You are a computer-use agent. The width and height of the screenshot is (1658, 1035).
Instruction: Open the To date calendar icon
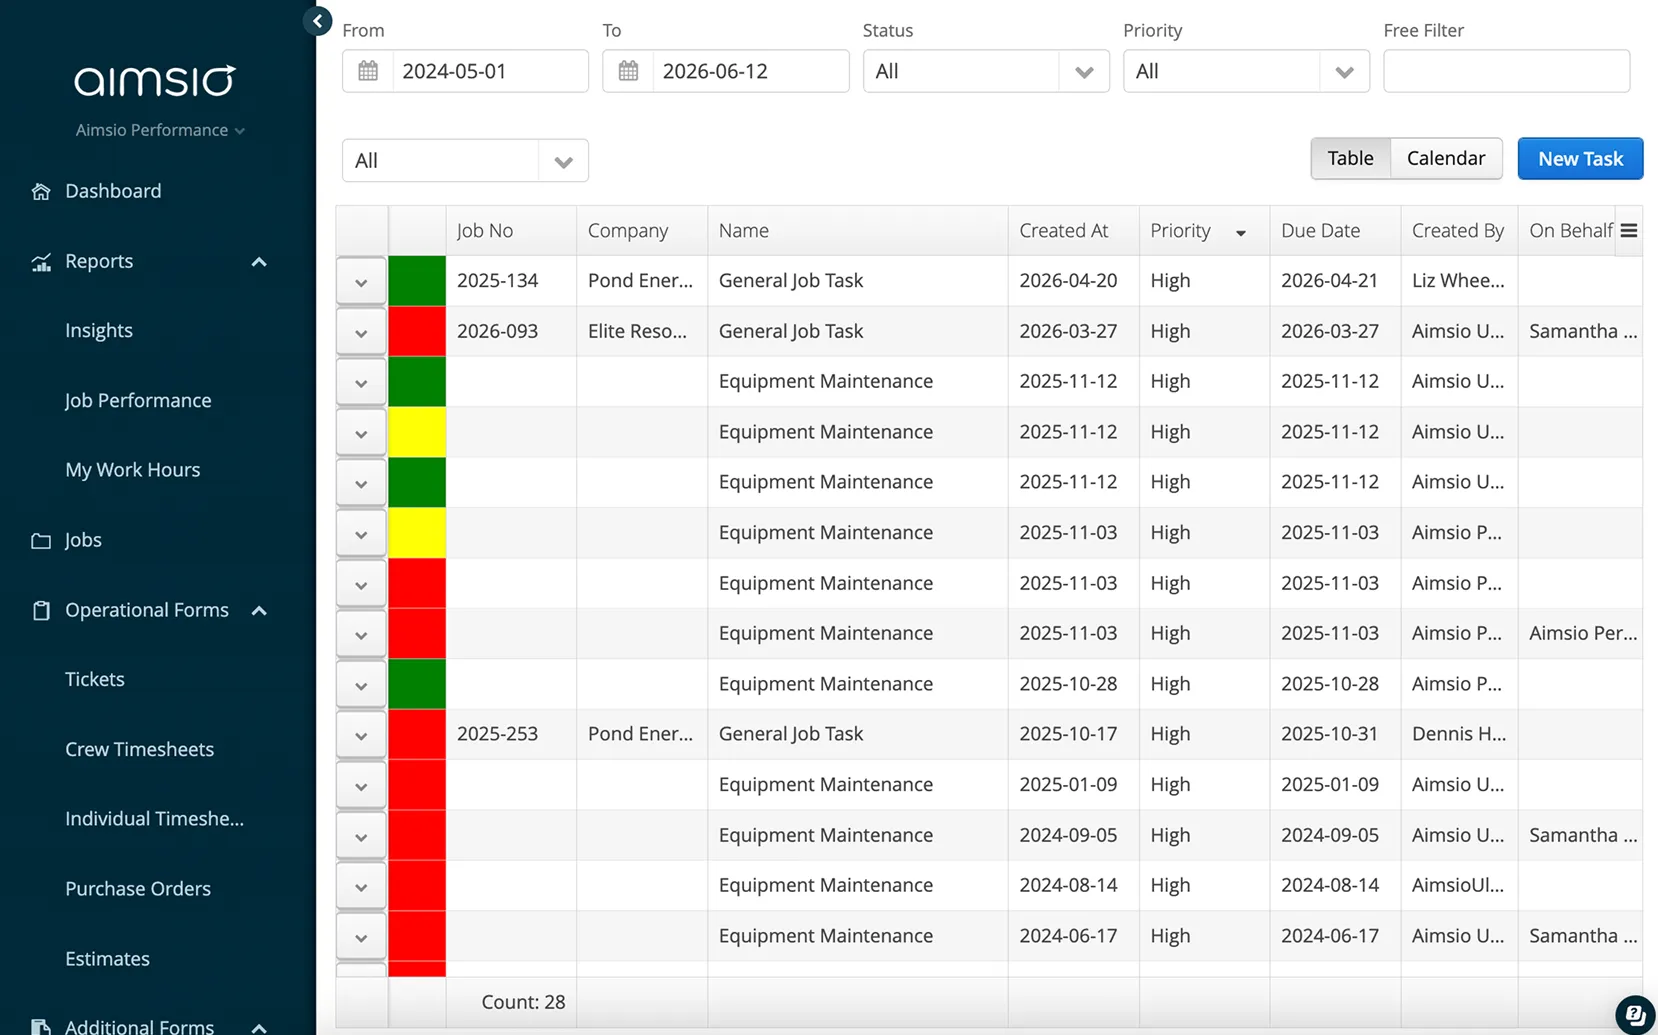(628, 71)
